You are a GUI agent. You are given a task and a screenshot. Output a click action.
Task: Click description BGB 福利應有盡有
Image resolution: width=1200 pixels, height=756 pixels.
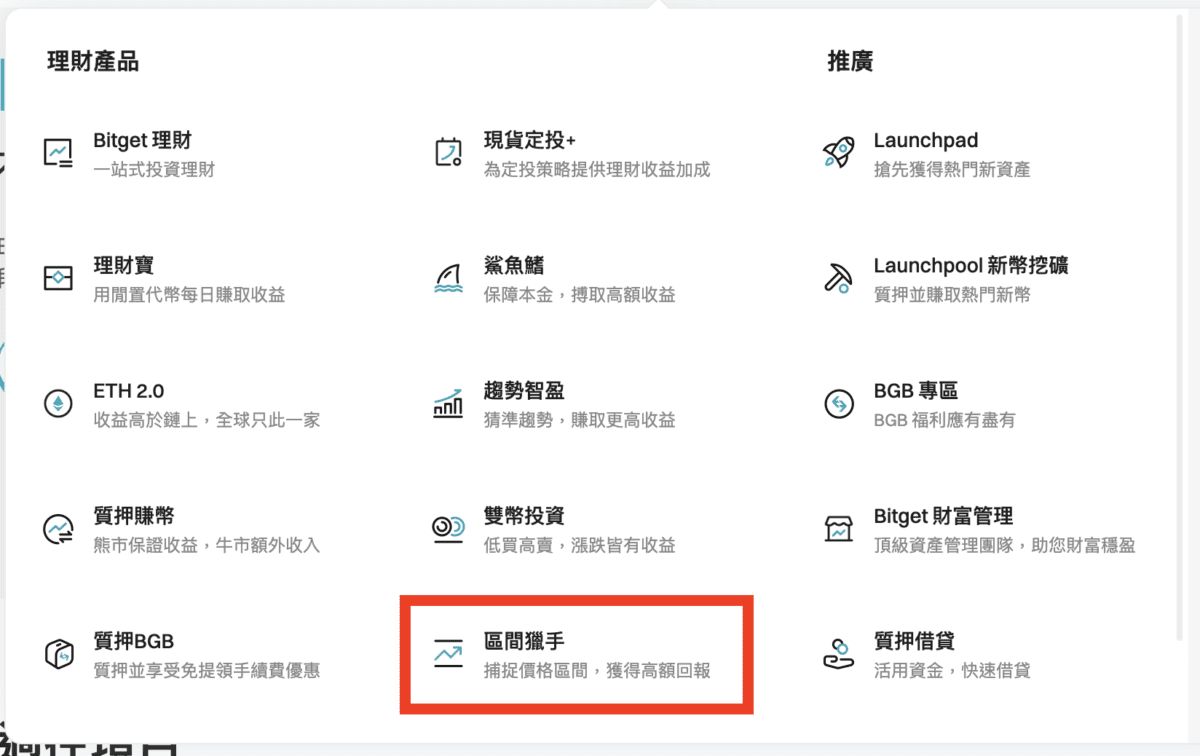[x=944, y=420]
